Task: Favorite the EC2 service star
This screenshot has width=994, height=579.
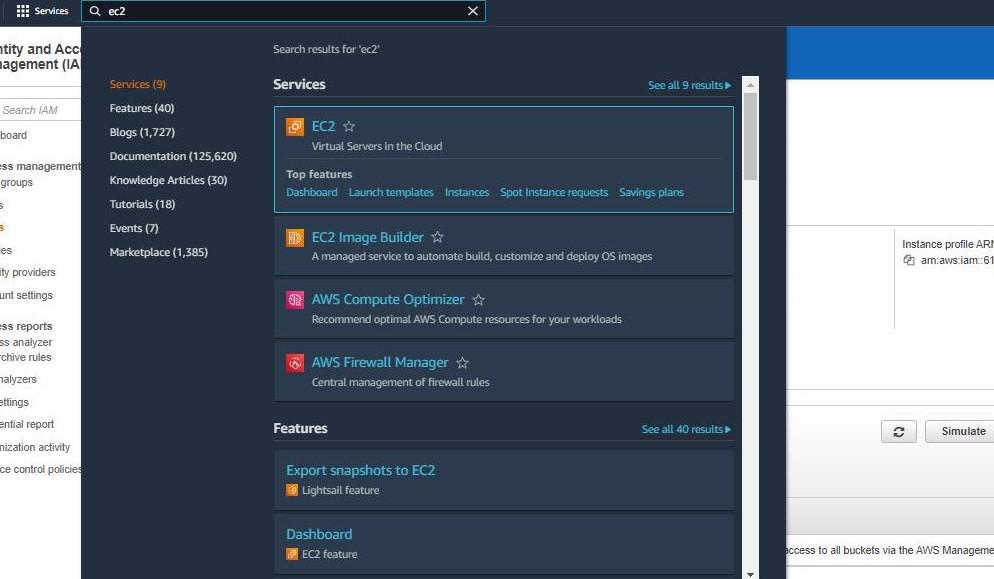Action: click(349, 126)
